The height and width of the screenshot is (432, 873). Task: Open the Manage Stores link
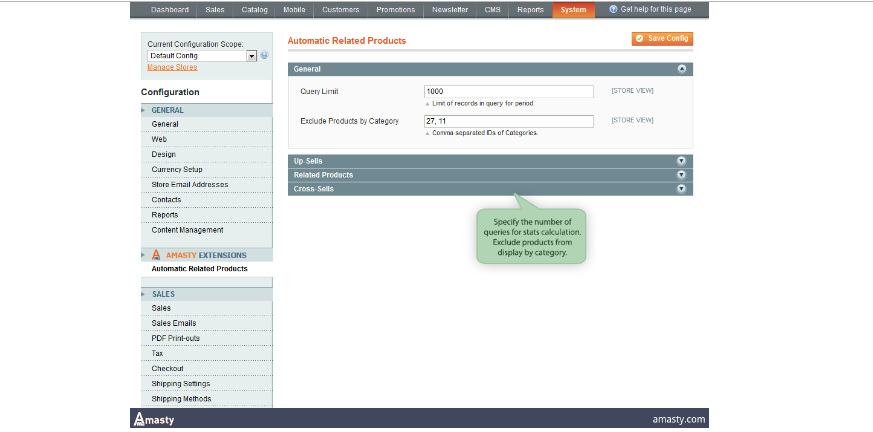pos(172,67)
